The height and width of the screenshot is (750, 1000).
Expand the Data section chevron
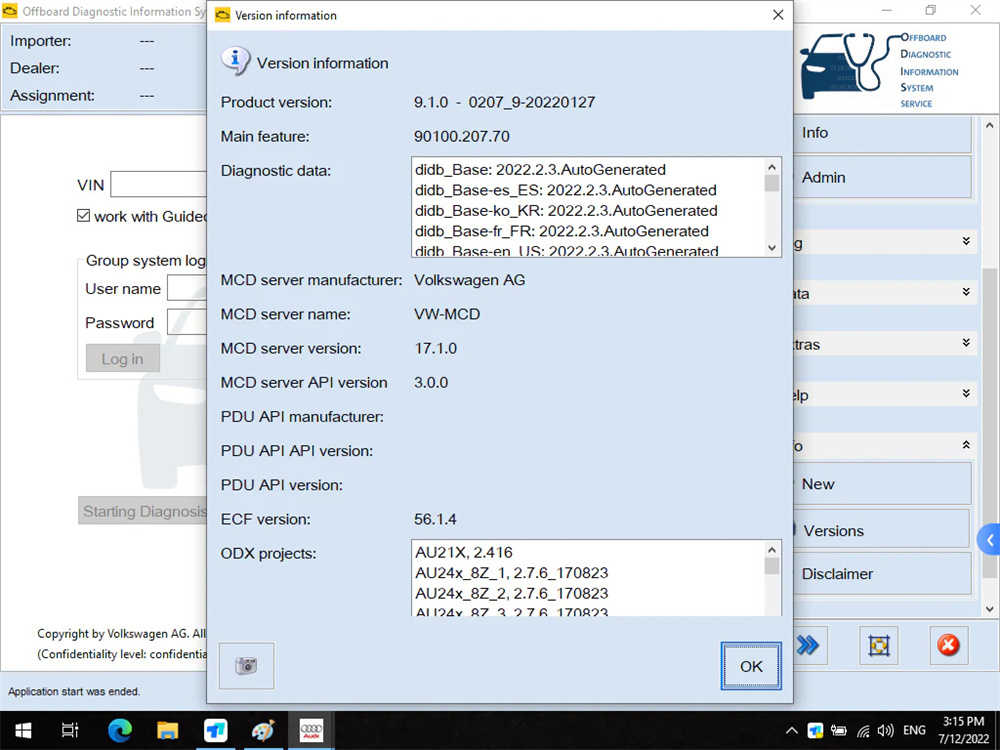(966, 291)
